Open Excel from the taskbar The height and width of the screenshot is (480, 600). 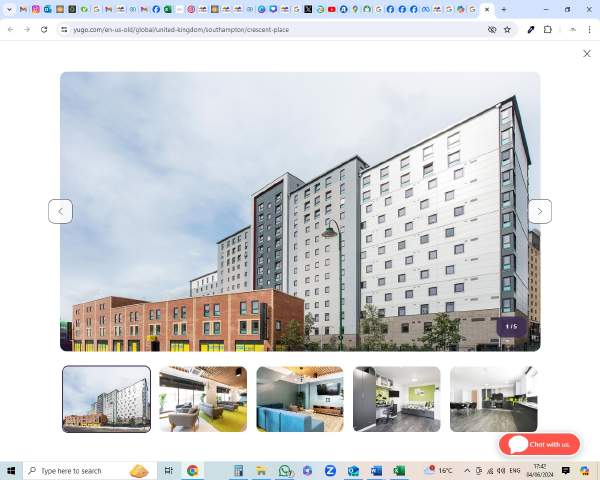tap(399, 470)
